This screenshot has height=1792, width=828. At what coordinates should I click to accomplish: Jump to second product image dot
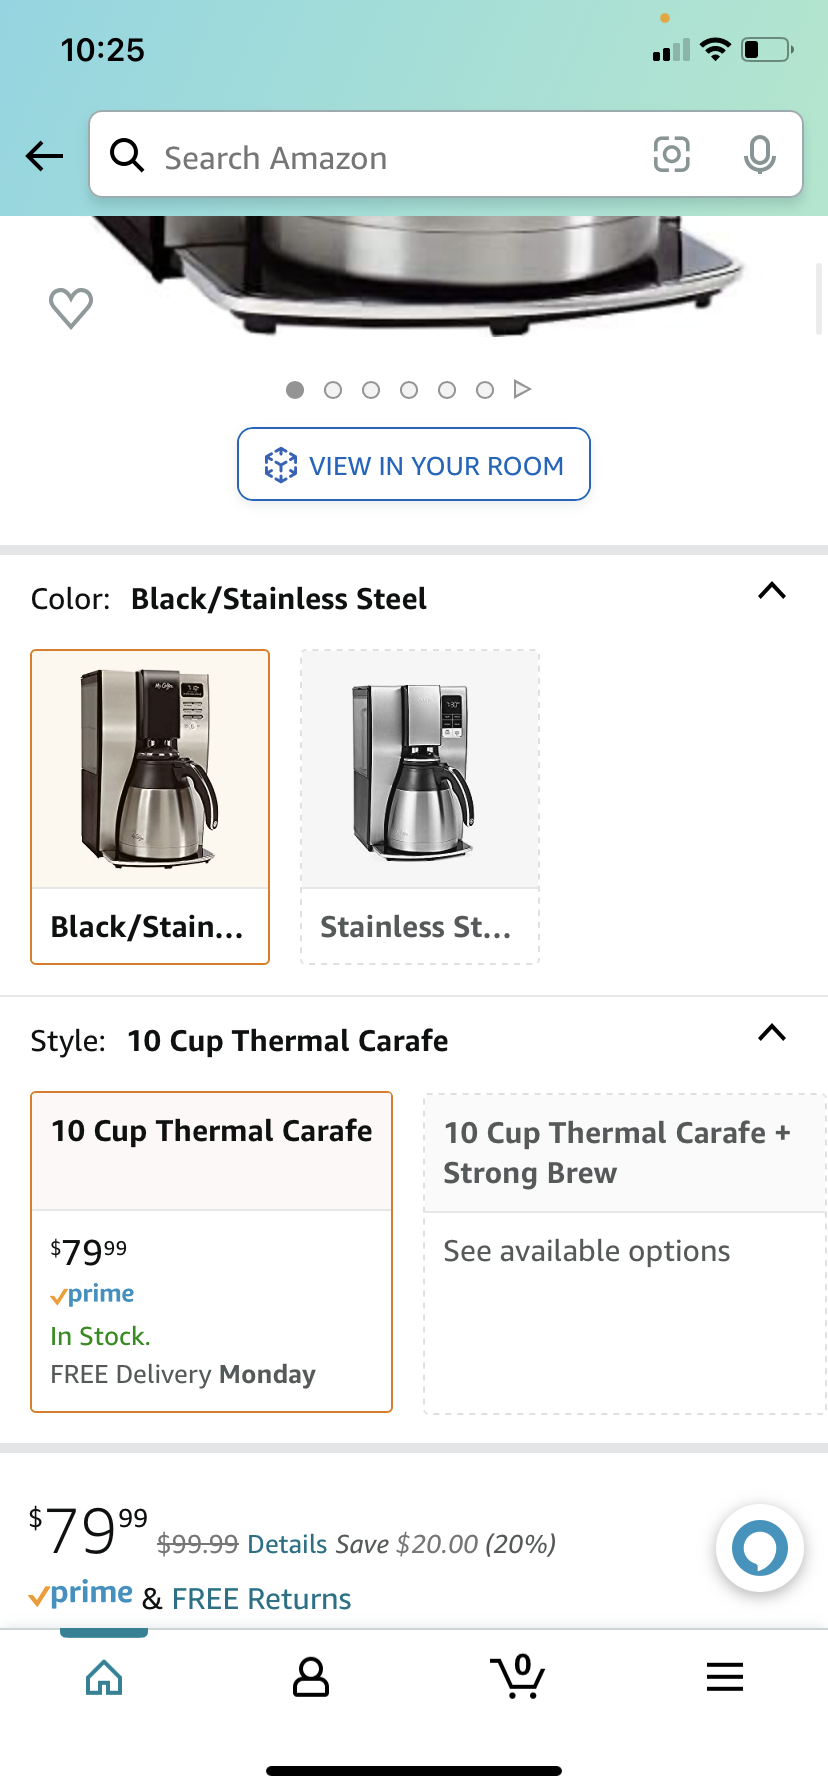[333, 390]
